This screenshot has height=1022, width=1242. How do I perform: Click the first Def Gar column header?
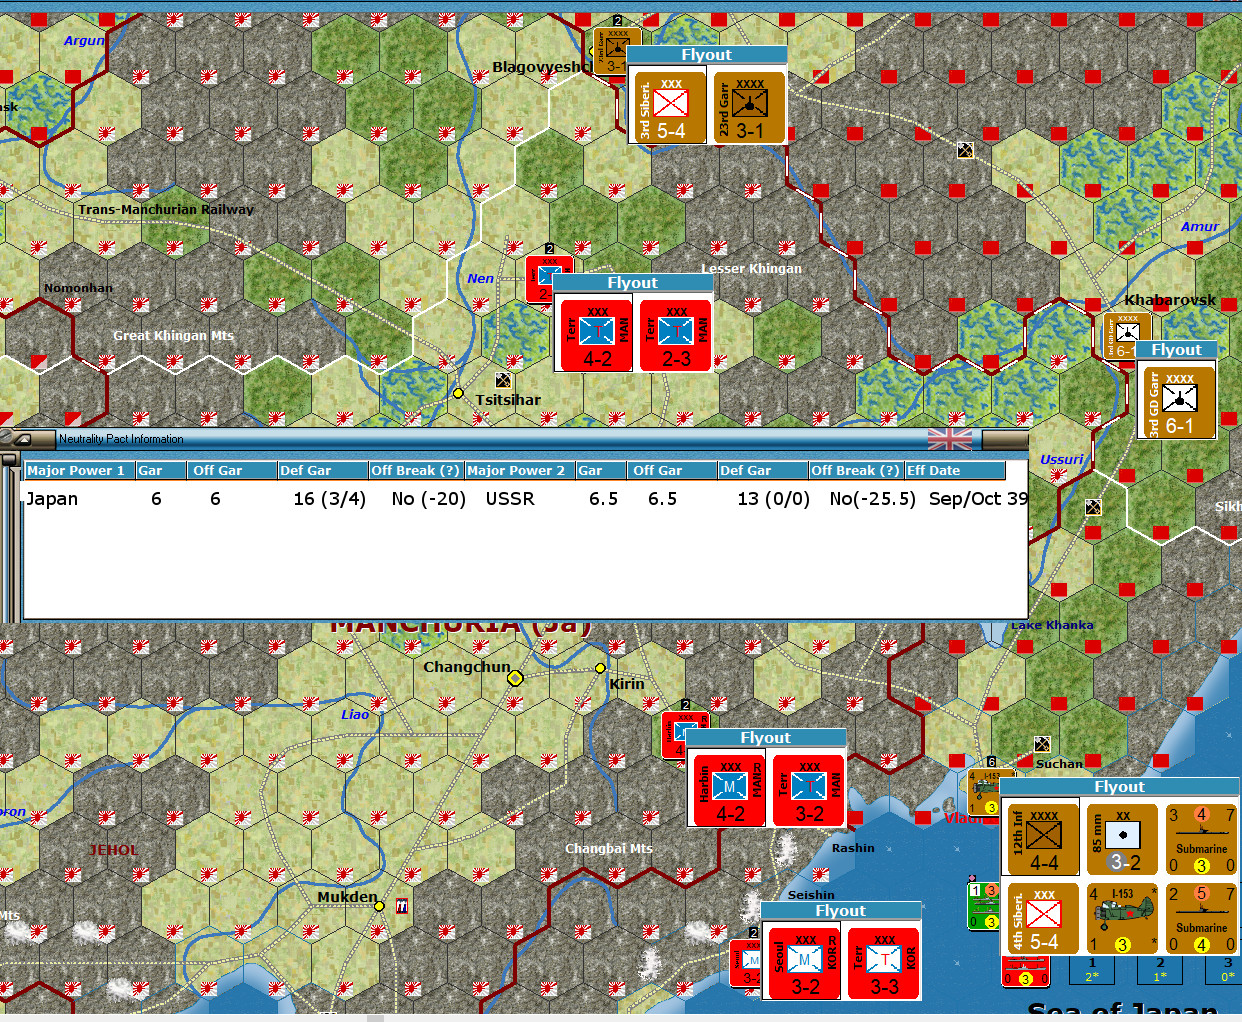pyautogui.click(x=323, y=470)
